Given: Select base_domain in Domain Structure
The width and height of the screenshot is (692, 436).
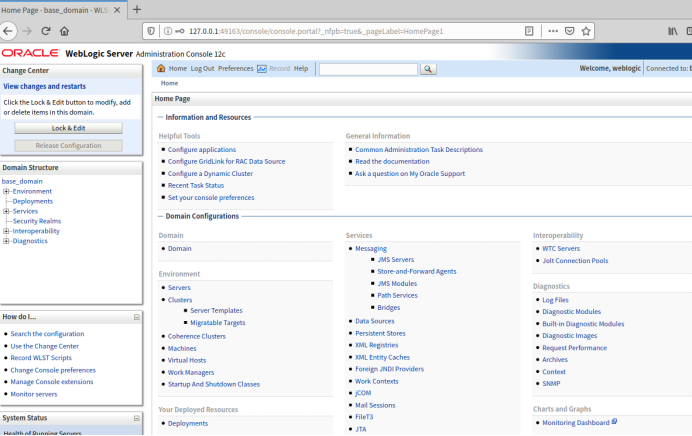Looking at the screenshot, I should (22, 181).
